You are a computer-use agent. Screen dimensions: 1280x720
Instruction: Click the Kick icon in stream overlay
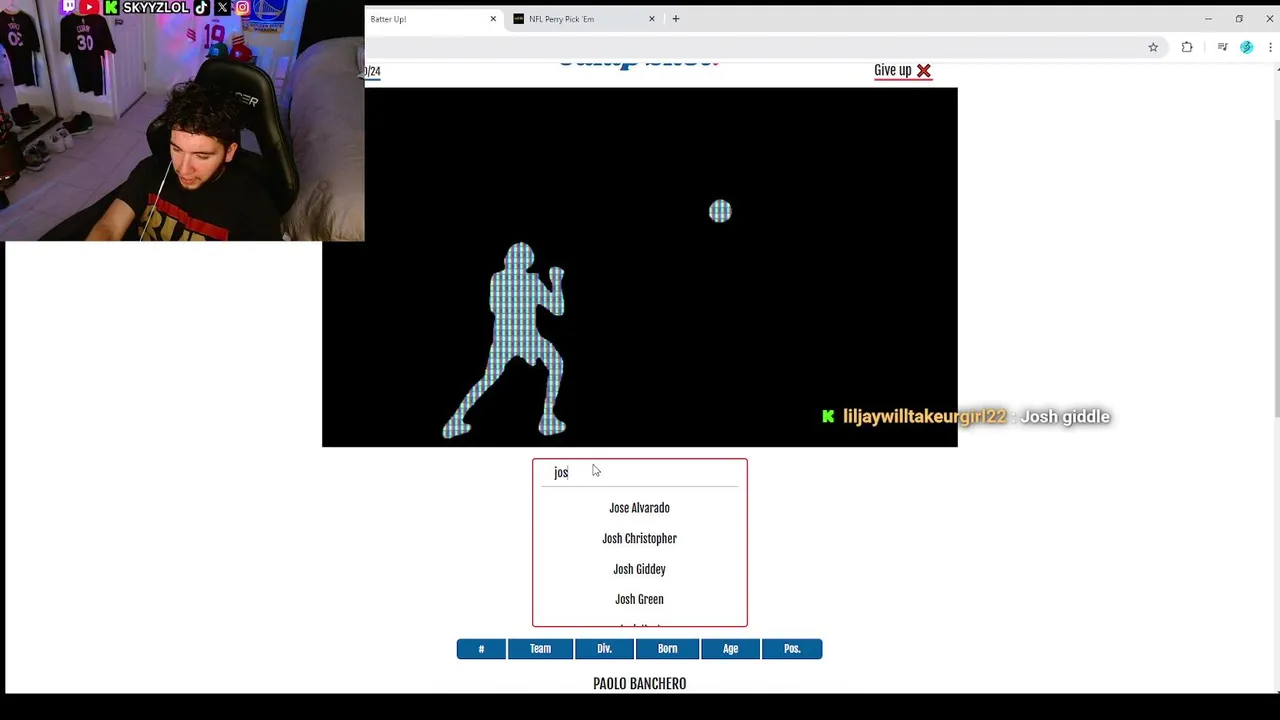(111, 7)
